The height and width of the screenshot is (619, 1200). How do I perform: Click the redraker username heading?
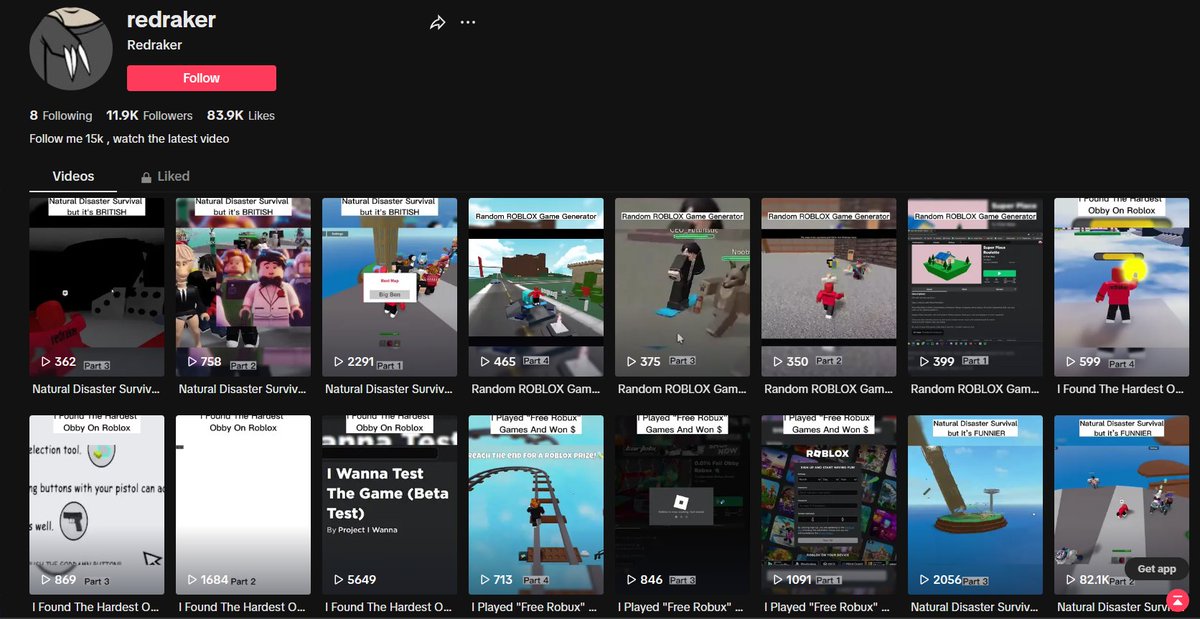pyautogui.click(x=171, y=19)
